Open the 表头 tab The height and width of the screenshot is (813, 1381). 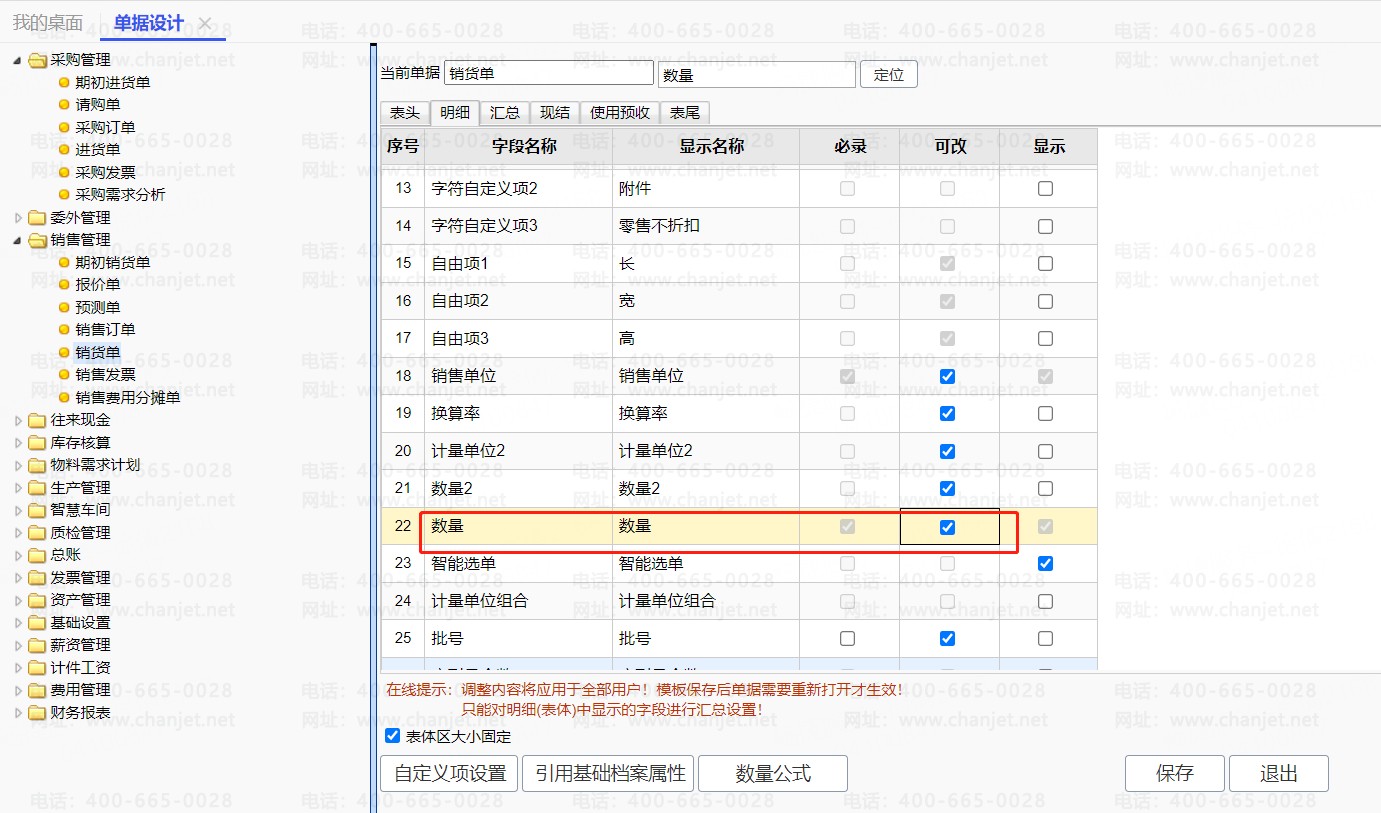(x=405, y=113)
